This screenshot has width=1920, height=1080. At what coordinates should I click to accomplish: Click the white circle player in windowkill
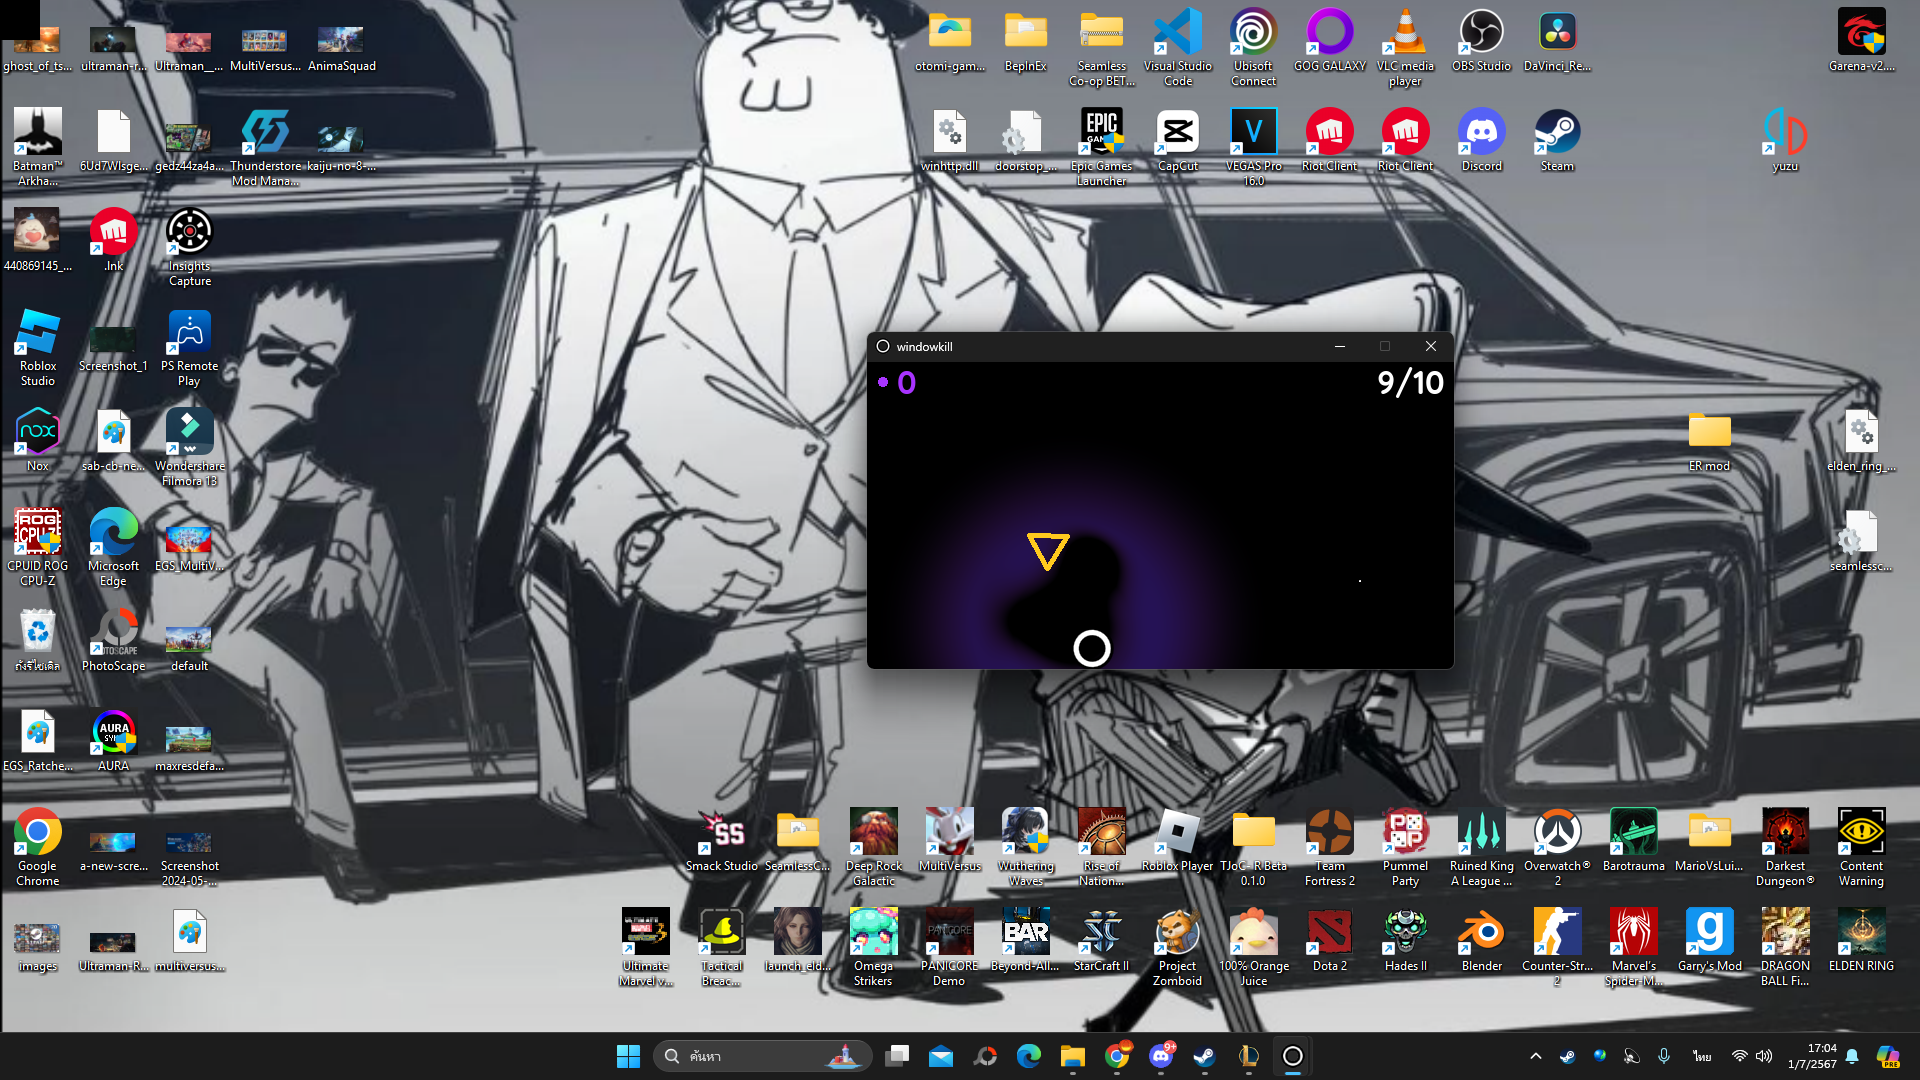(x=1091, y=649)
